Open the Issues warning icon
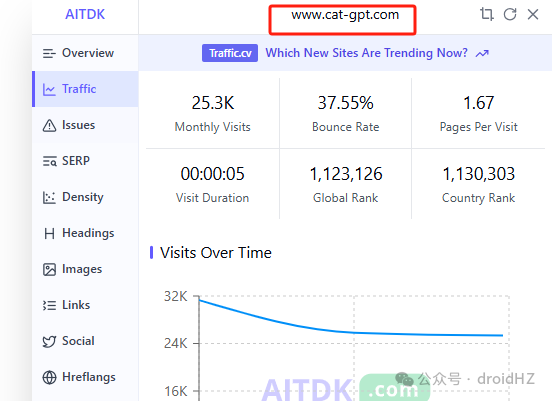Screen dimensions: 552x401 pyautogui.click(x=49, y=125)
